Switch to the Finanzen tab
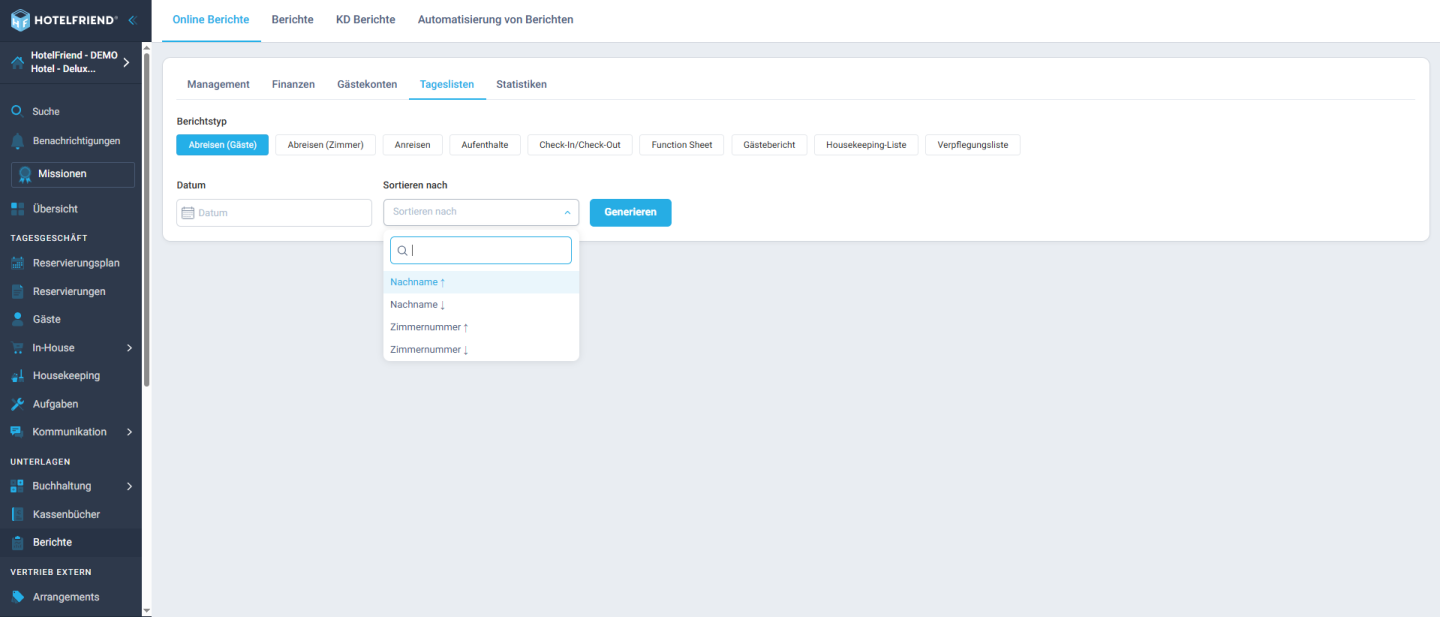 click(293, 84)
